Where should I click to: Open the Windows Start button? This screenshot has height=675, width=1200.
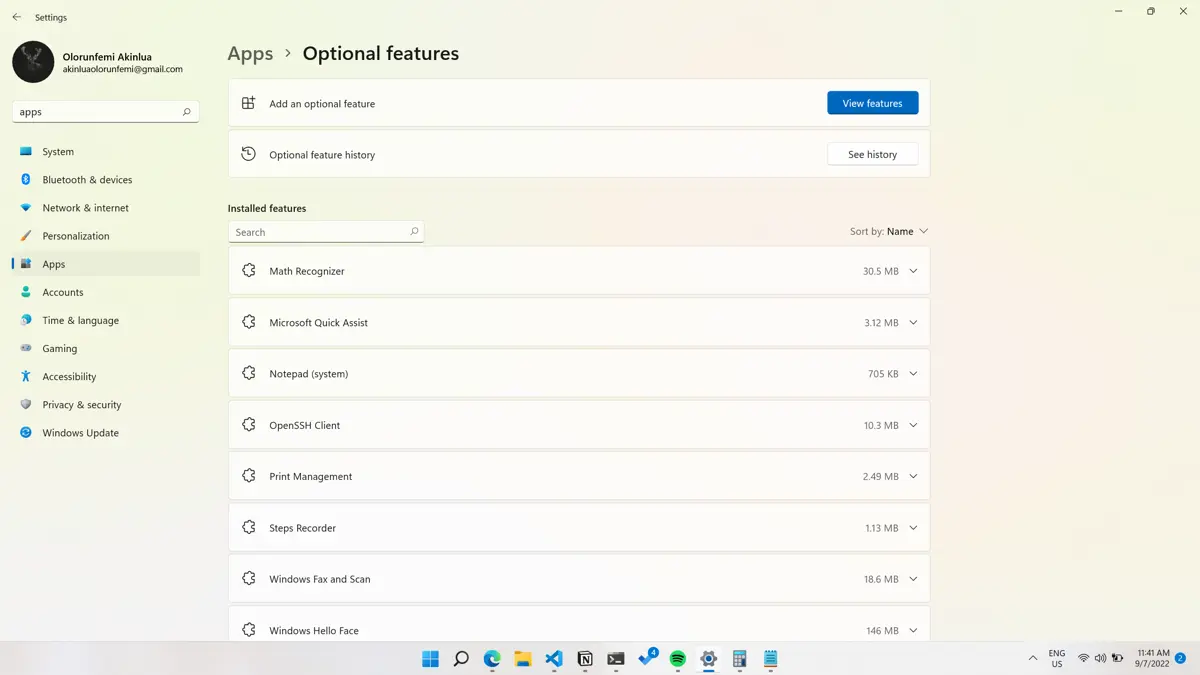click(x=430, y=659)
